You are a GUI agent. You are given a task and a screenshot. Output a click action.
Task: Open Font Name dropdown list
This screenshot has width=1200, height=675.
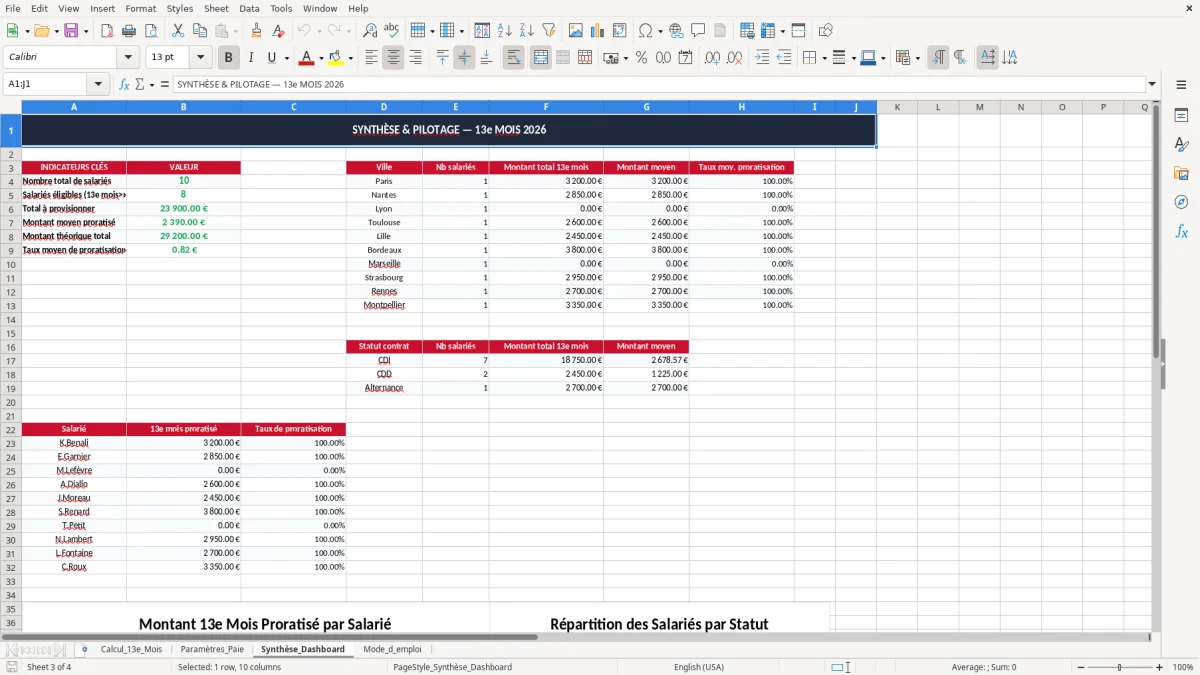point(128,57)
